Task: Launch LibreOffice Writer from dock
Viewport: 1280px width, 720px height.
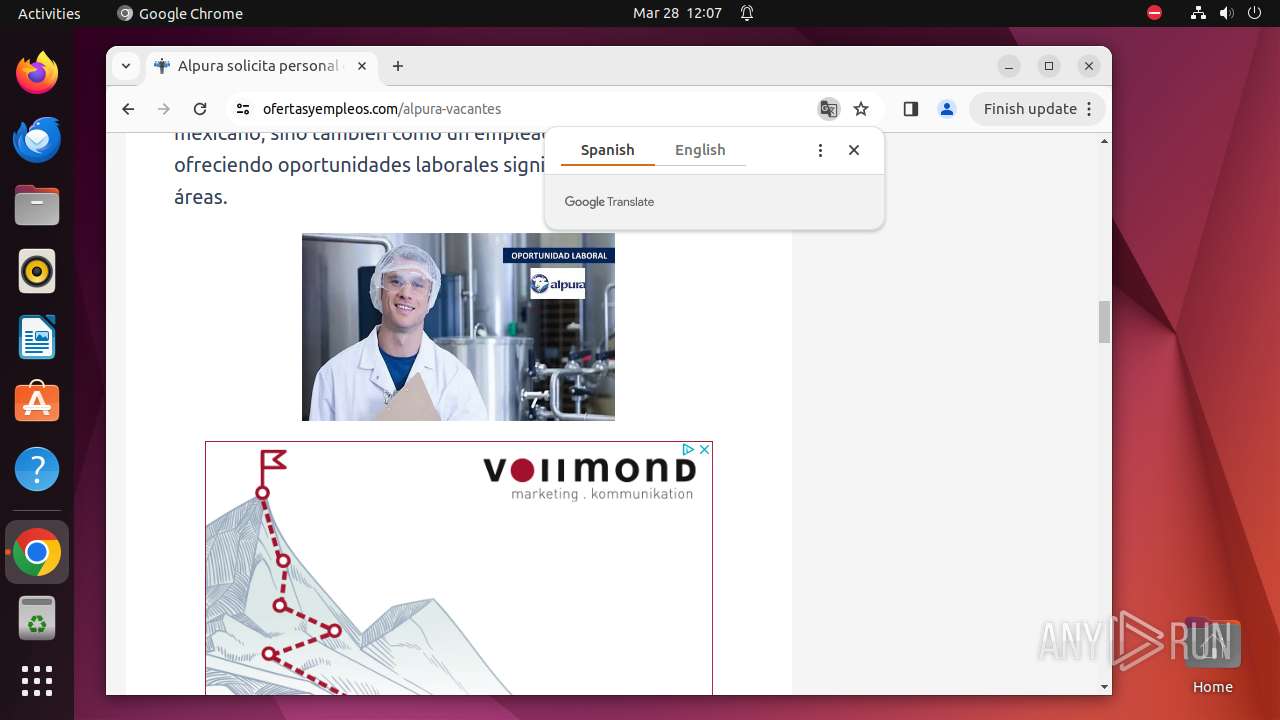Action: (37, 337)
